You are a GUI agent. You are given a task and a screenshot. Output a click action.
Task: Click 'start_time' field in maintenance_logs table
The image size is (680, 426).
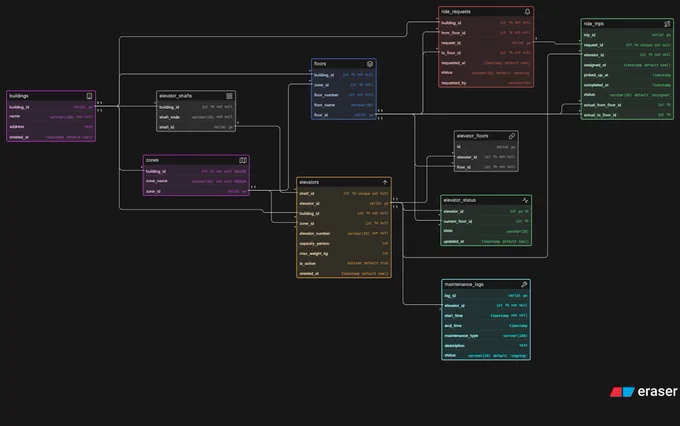486,315
